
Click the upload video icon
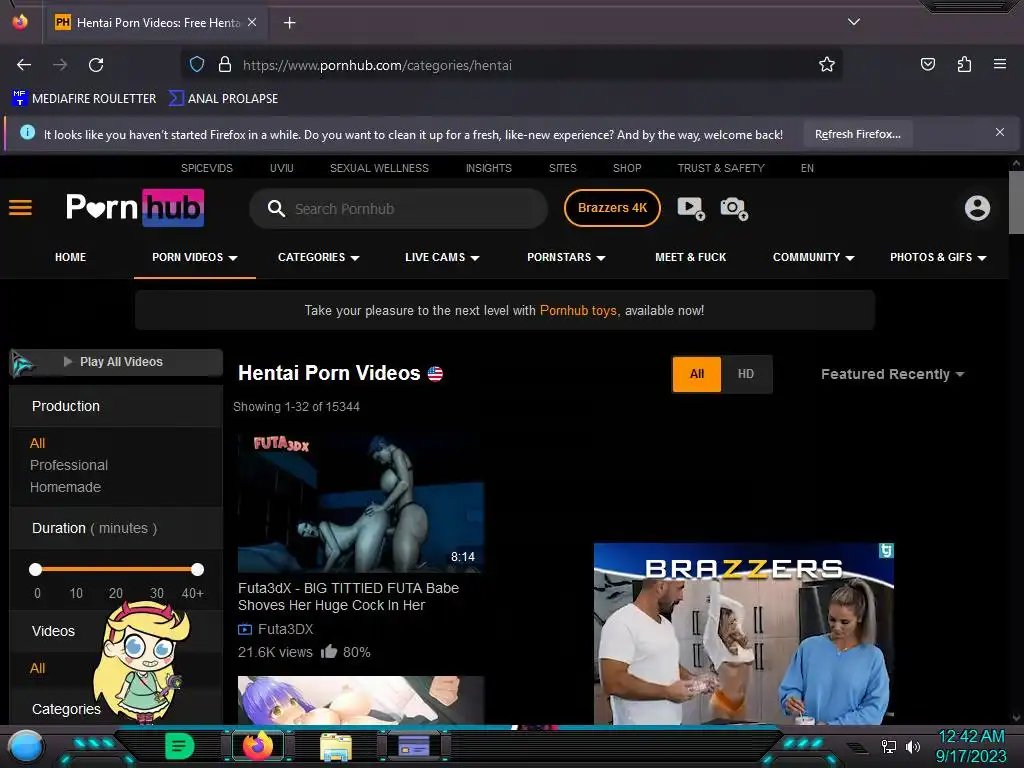[x=691, y=208]
